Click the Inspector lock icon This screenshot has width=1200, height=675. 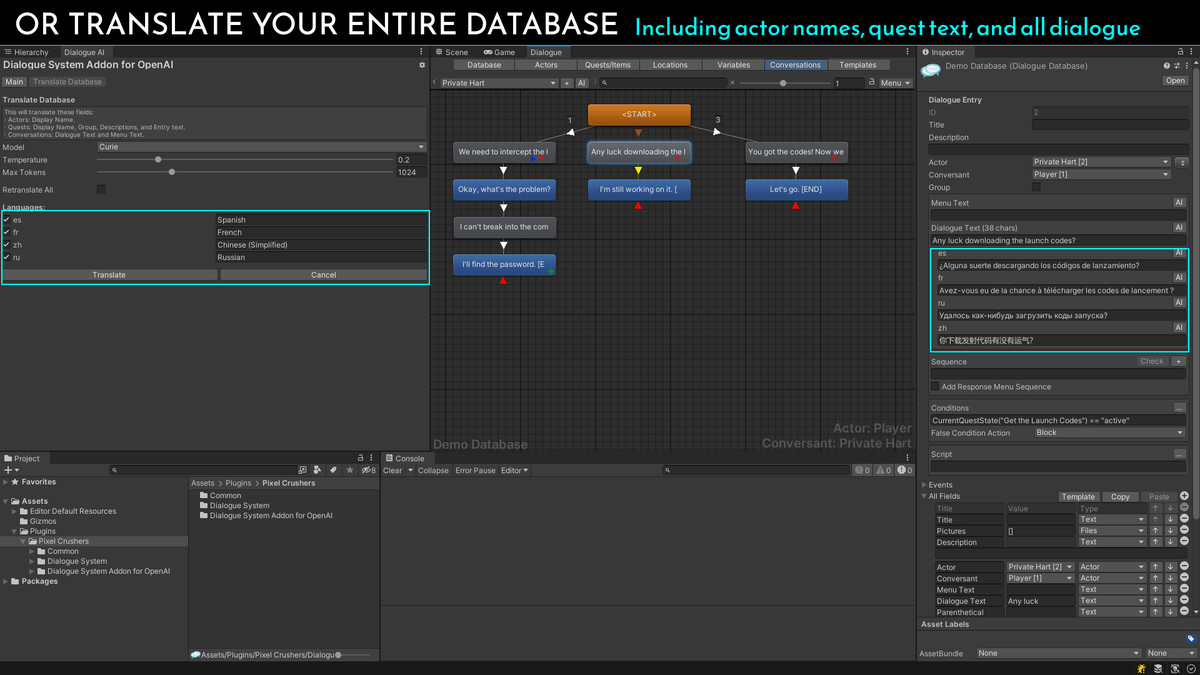pyautogui.click(x=1180, y=52)
